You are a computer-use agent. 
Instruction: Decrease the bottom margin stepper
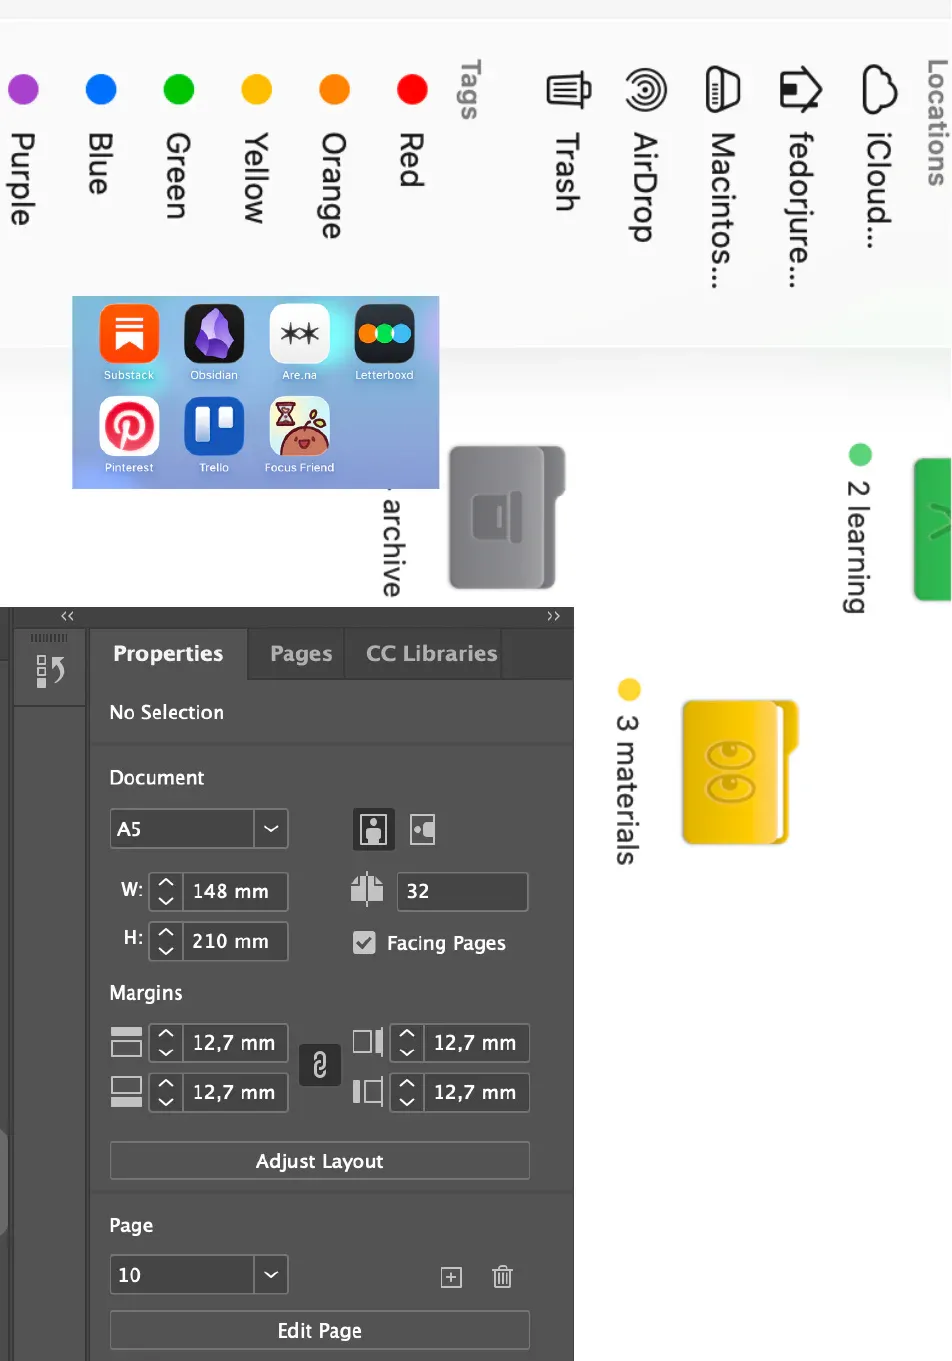coord(166,1101)
